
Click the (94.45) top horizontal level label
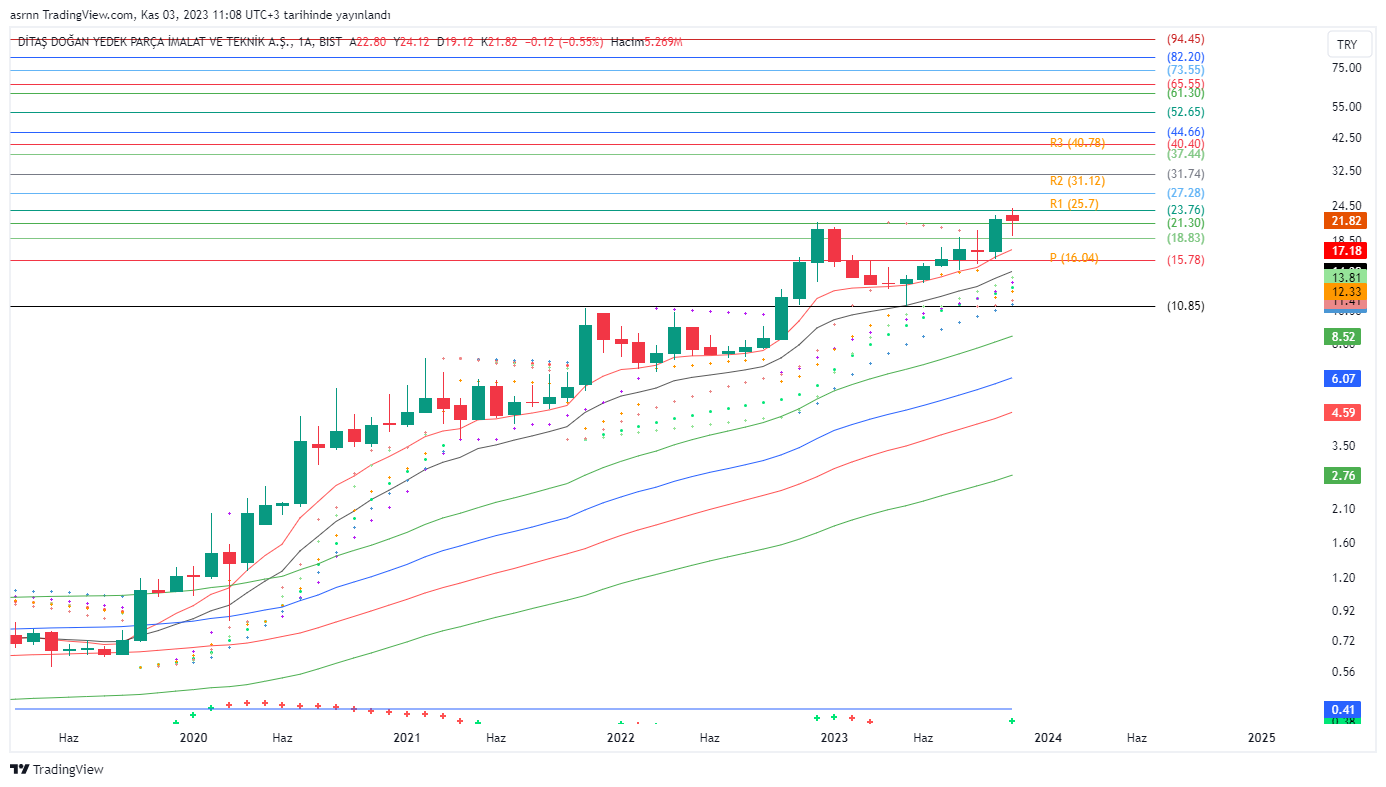pyautogui.click(x=1185, y=39)
